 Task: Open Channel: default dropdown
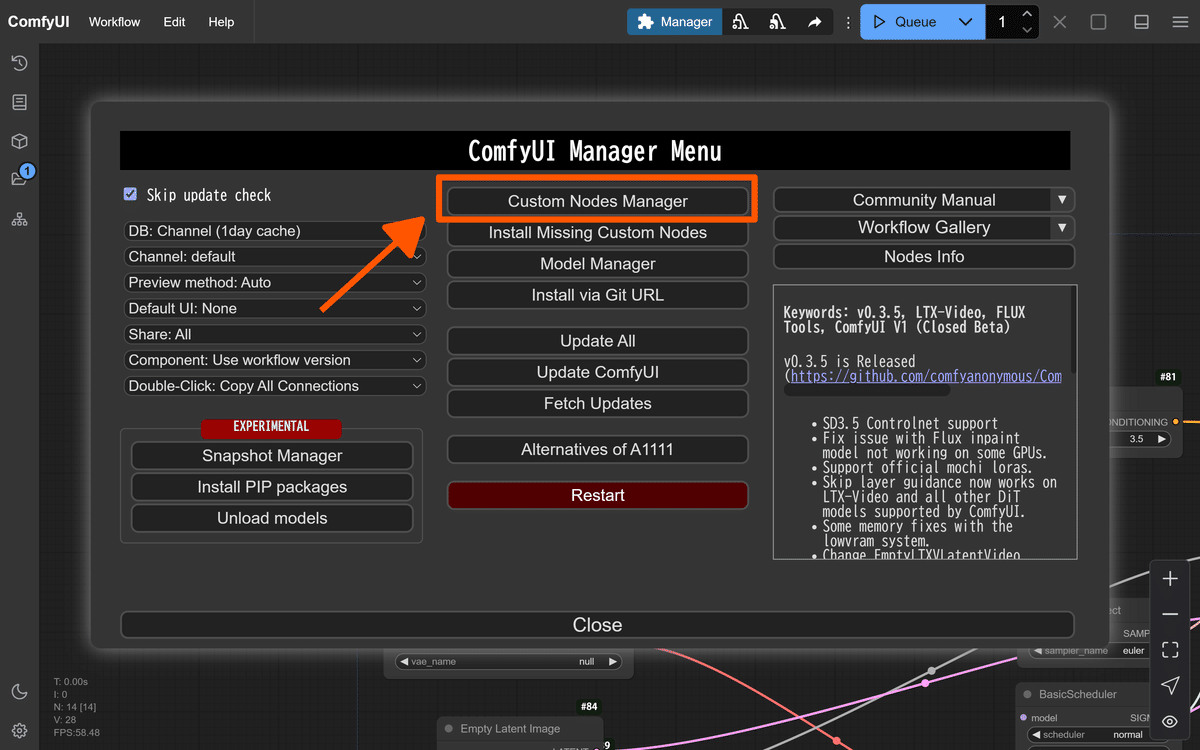pyautogui.click(x=275, y=257)
